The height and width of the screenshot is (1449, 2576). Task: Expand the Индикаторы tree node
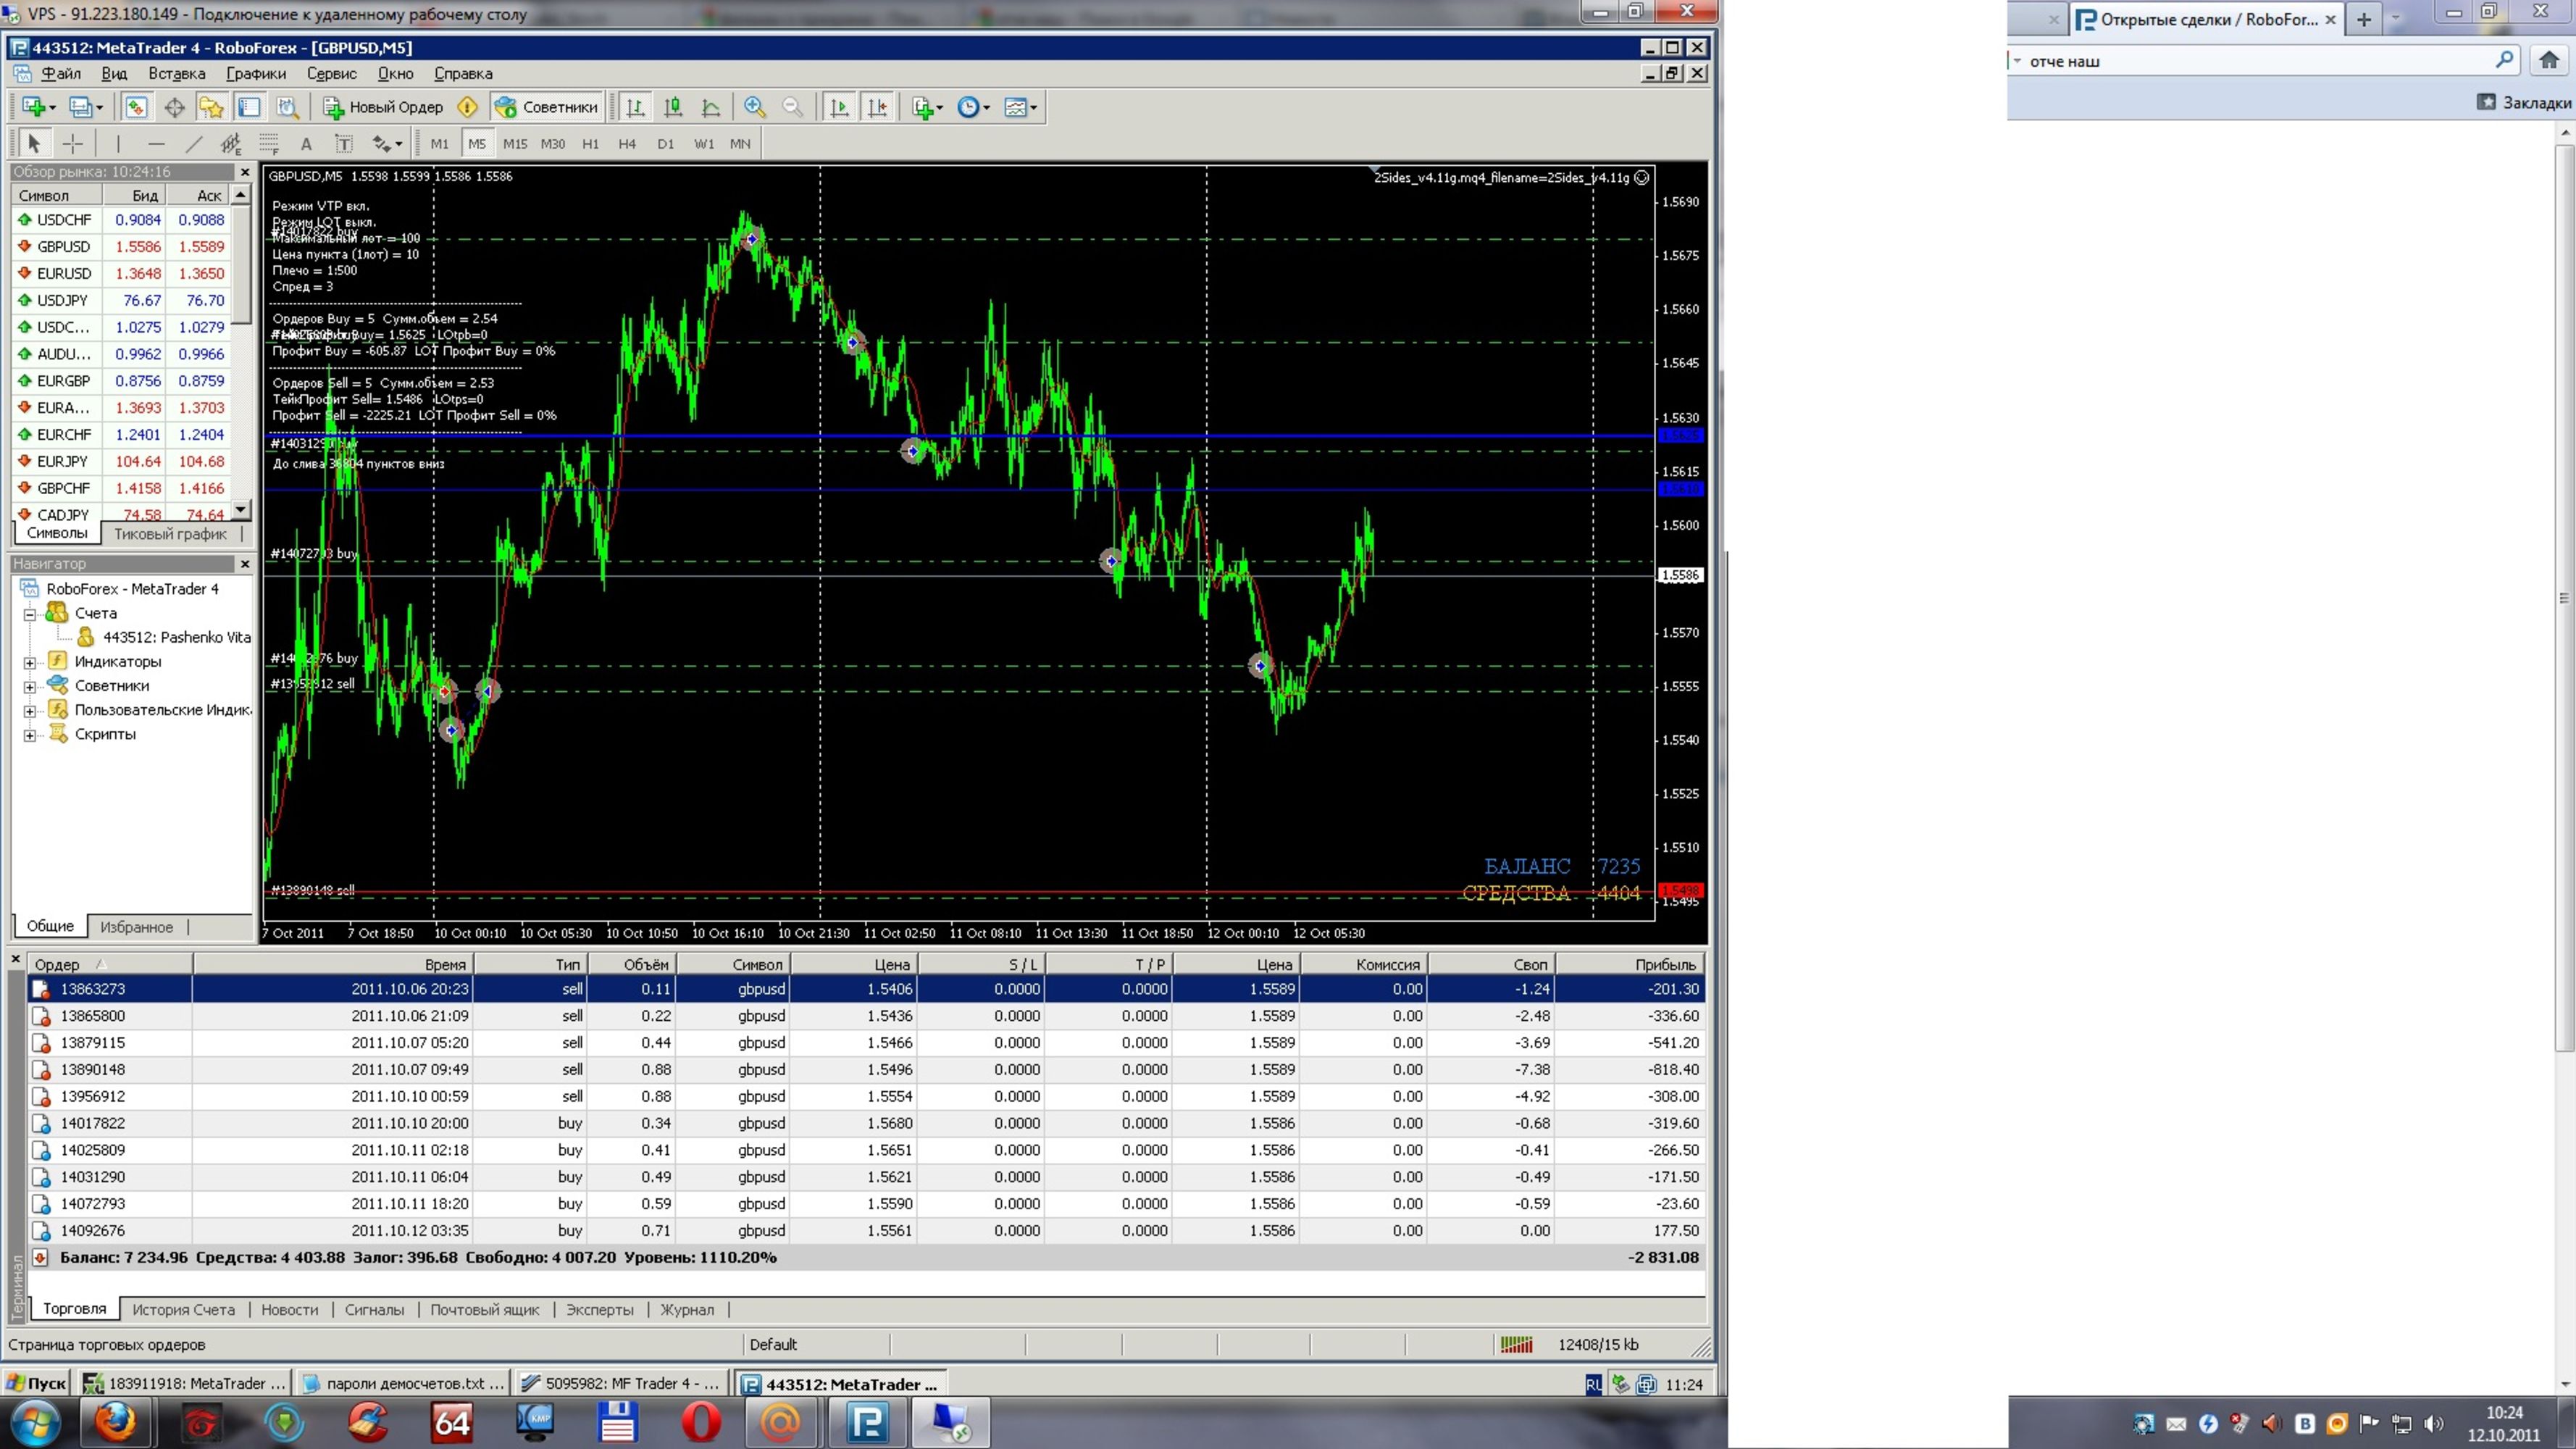click(30, 662)
